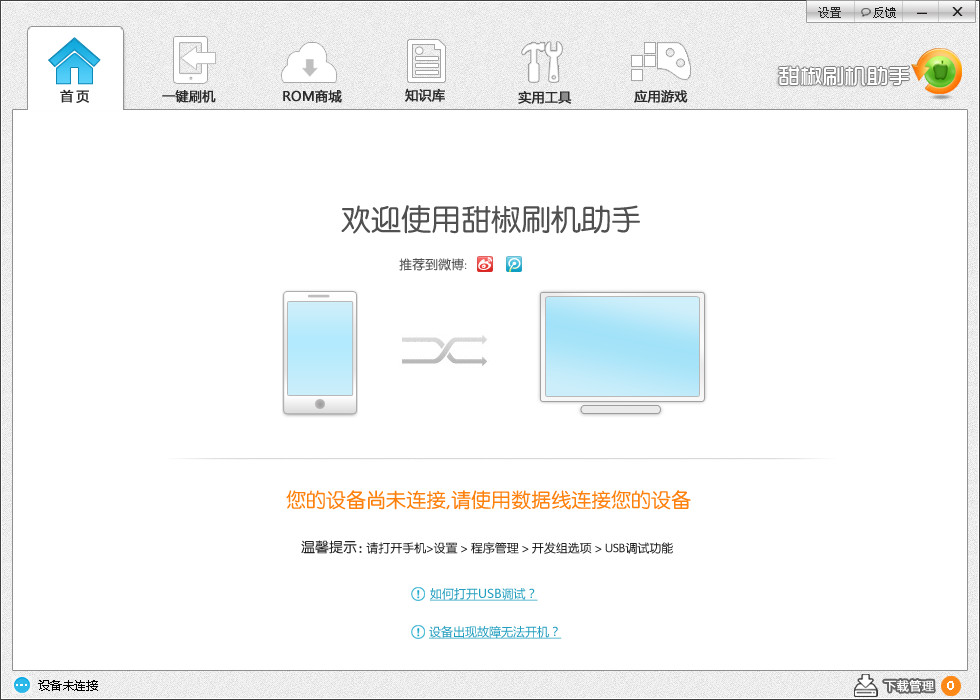Click the one-key flash phone icon
The width and height of the screenshot is (980, 700).
[194, 59]
